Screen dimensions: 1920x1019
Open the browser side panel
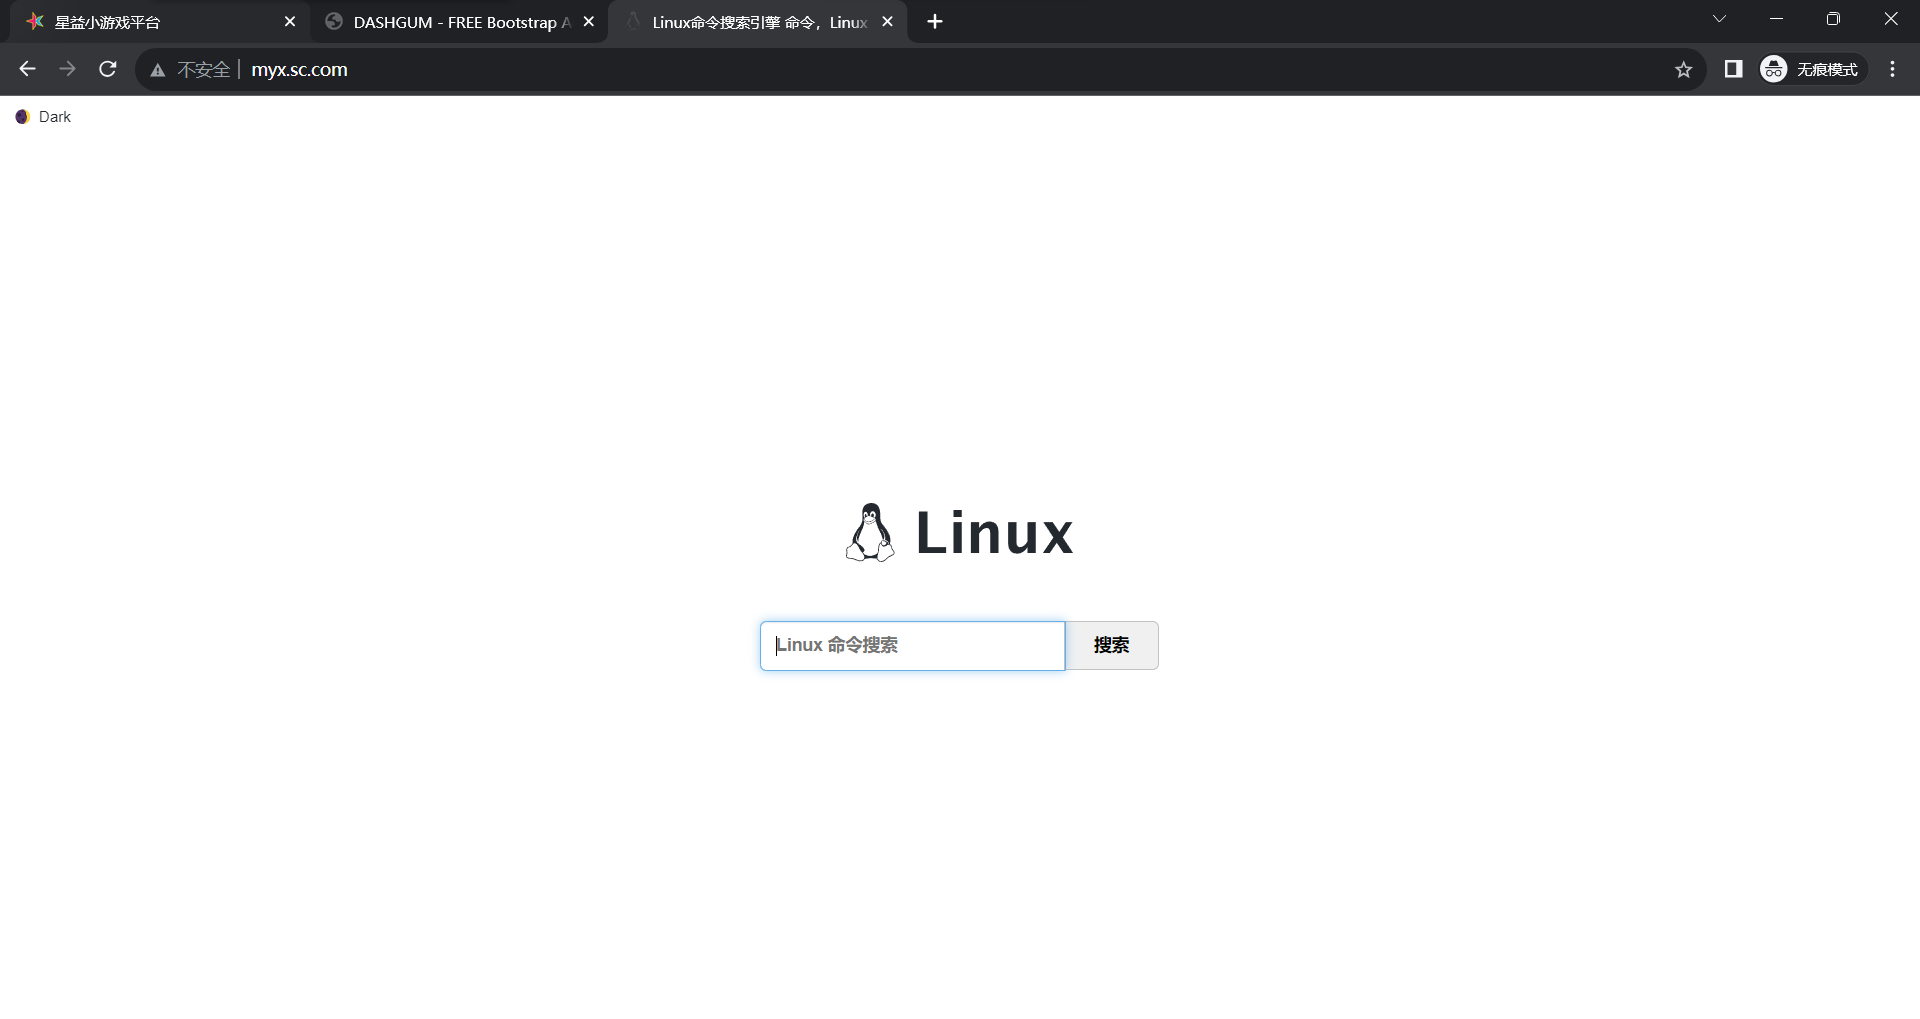click(1733, 69)
